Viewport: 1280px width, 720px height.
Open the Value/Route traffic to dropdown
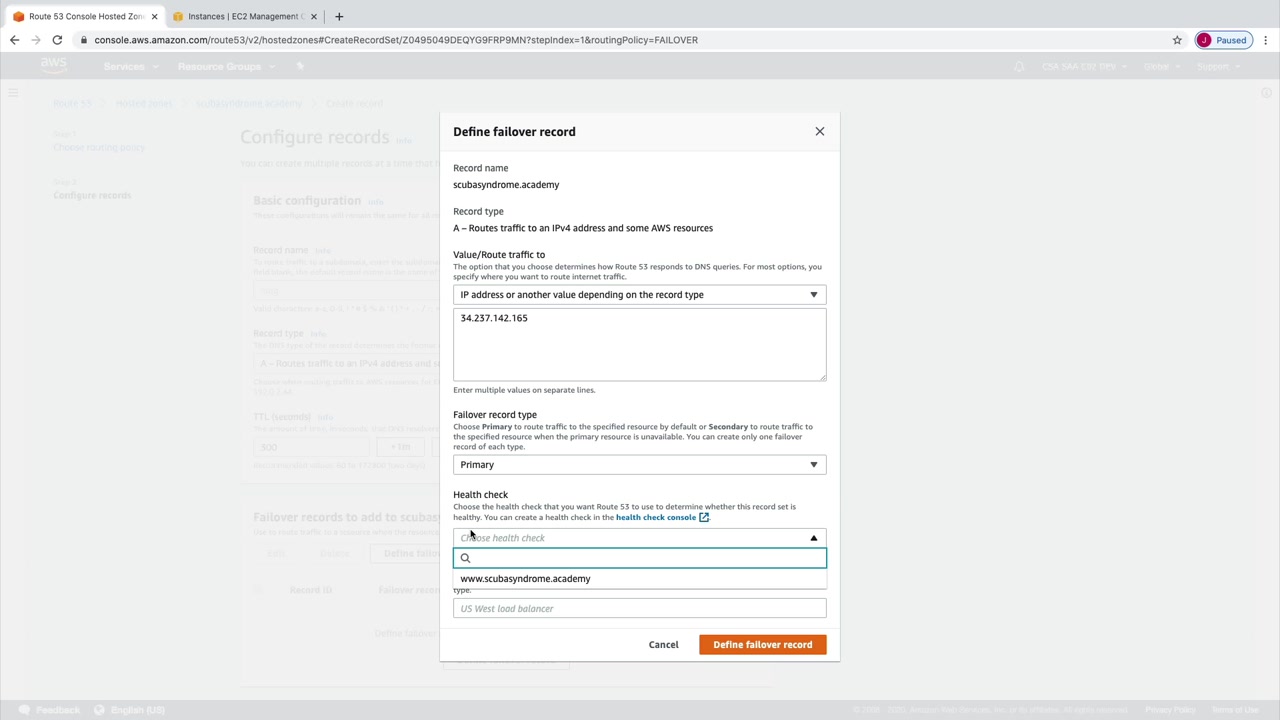point(640,295)
